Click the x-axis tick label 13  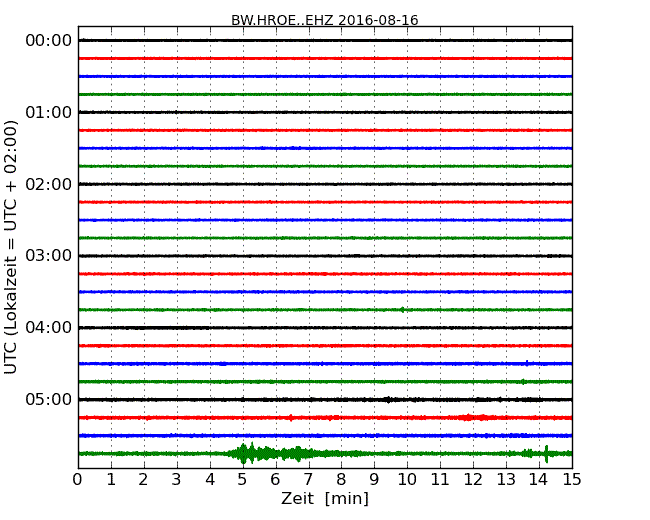(x=506, y=480)
